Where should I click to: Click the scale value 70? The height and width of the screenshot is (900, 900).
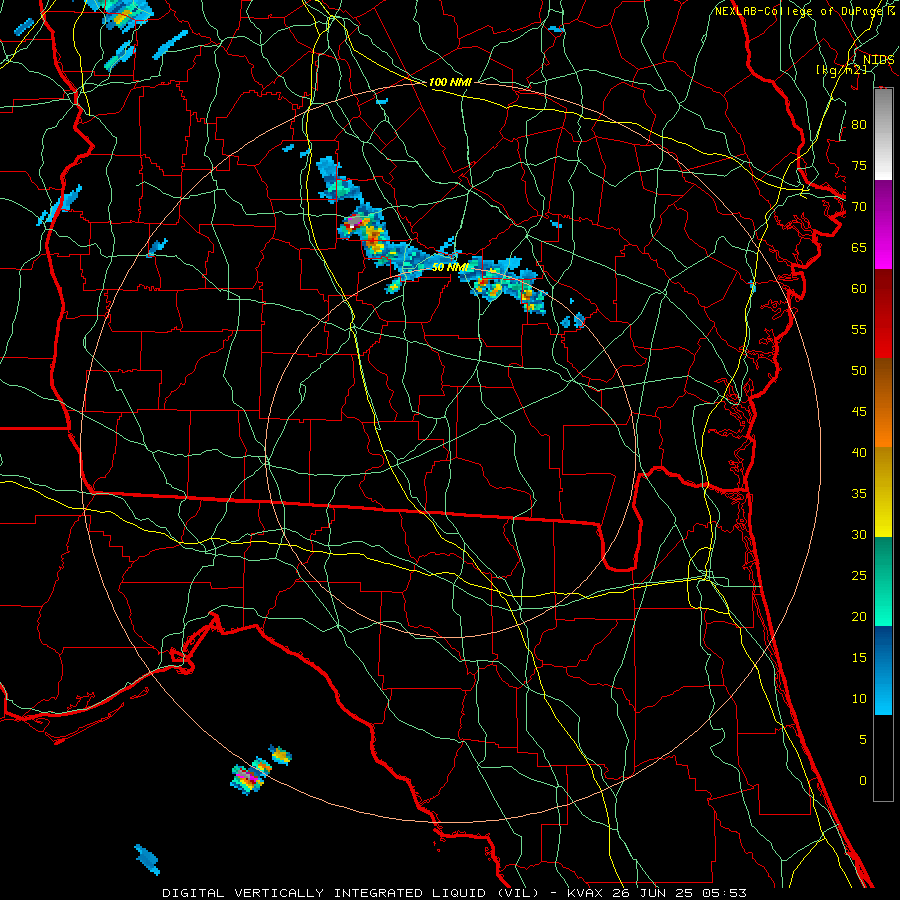[859, 207]
